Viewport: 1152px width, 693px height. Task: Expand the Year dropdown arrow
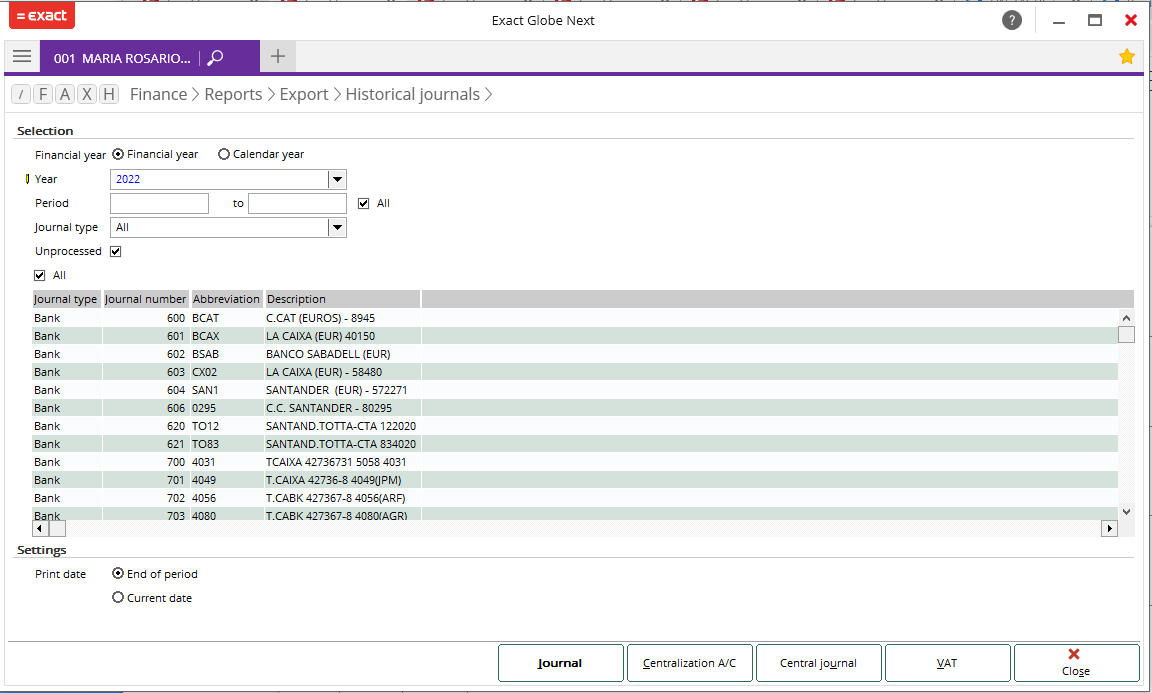[337, 179]
